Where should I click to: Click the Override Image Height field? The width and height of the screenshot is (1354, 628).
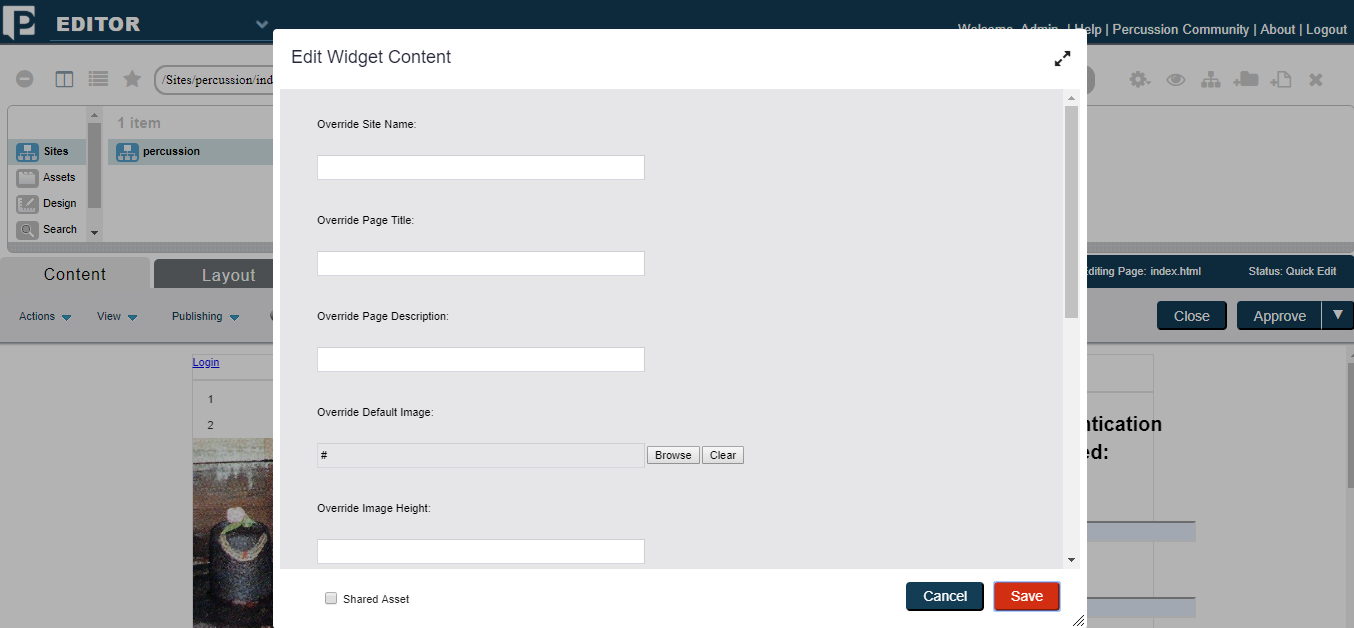coord(481,551)
